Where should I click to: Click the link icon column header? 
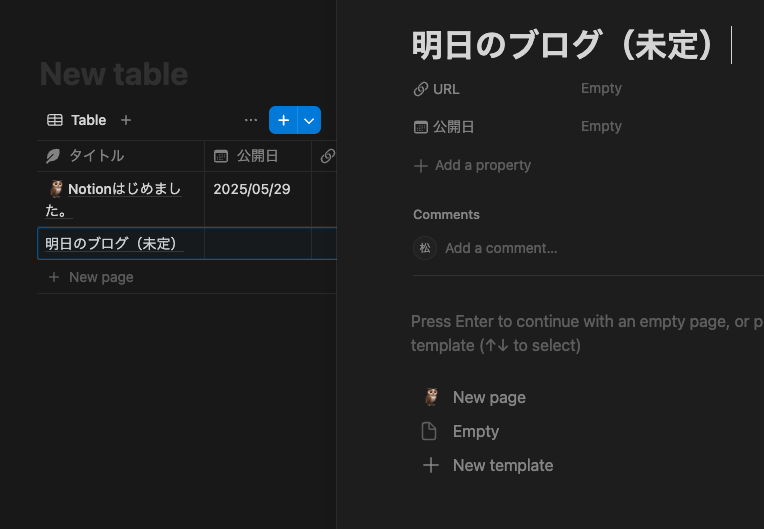[x=327, y=156]
